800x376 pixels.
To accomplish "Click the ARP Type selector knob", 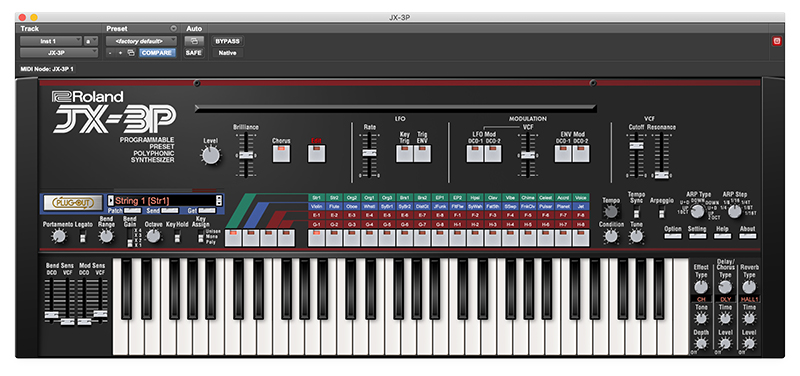I will tap(697, 211).
